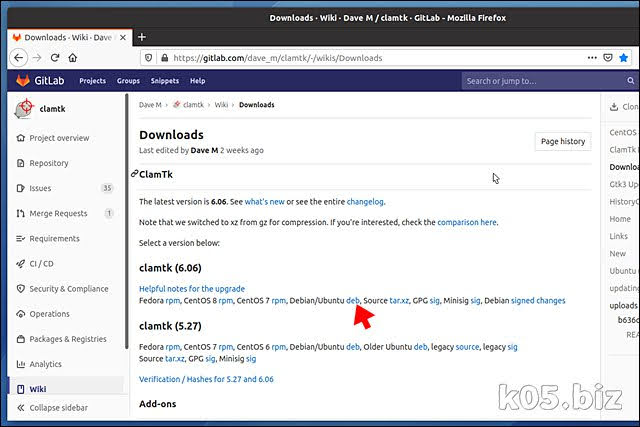Click the browser forward arrow
Screen dimensions: 640x427
[37, 58]
